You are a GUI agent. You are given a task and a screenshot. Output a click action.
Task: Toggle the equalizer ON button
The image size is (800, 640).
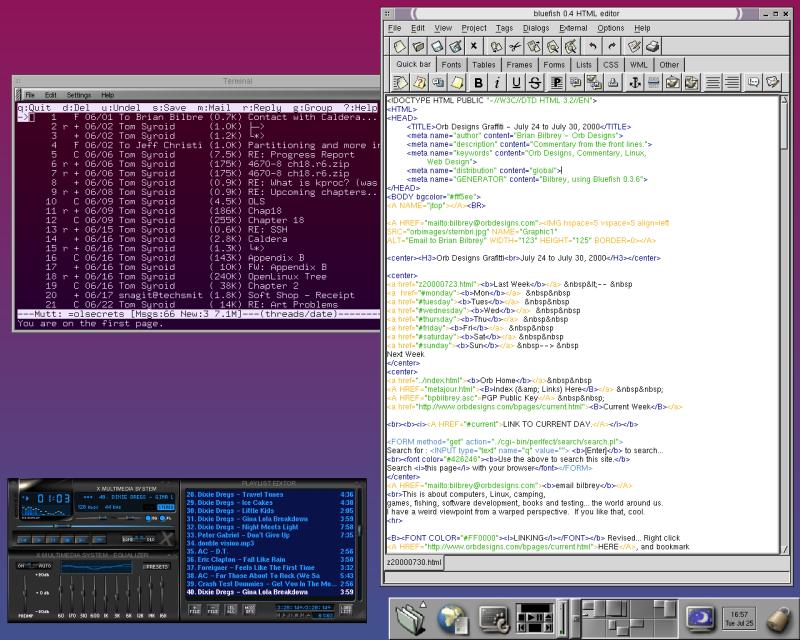click(x=24, y=566)
